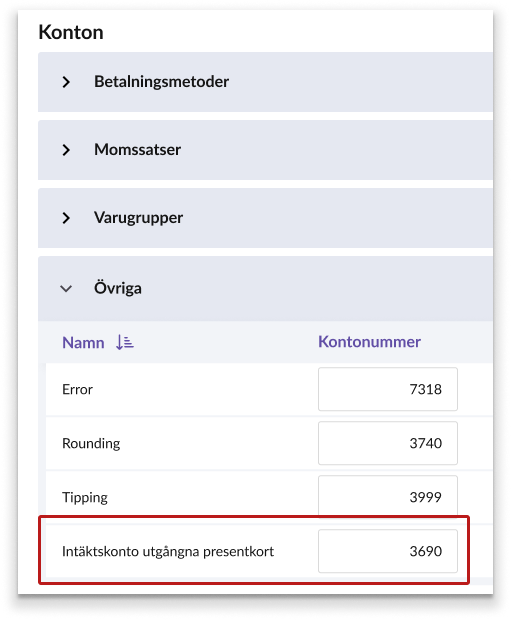Click the Övriga accordion header label
Viewport: 511px width, 620px height.
point(118,288)
